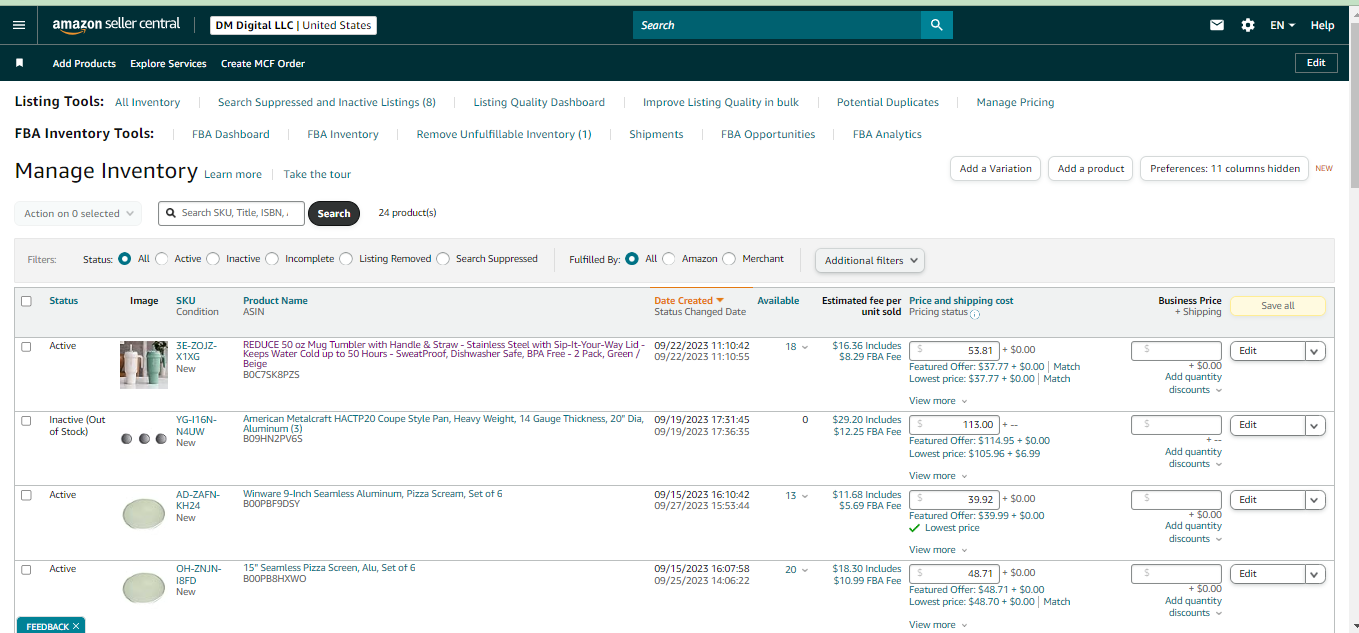Click the search magnifier button in header

(937, 25)
